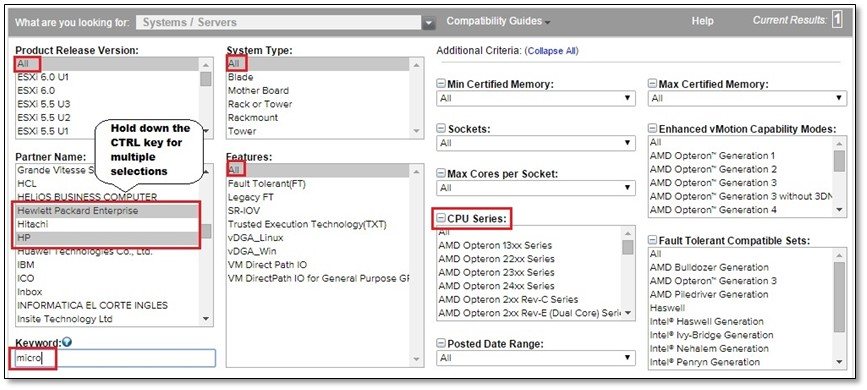This screenshot has width=867, height=390.
Task: Collapse the Min Certified Memory minus icon
Action: (441, 84)
